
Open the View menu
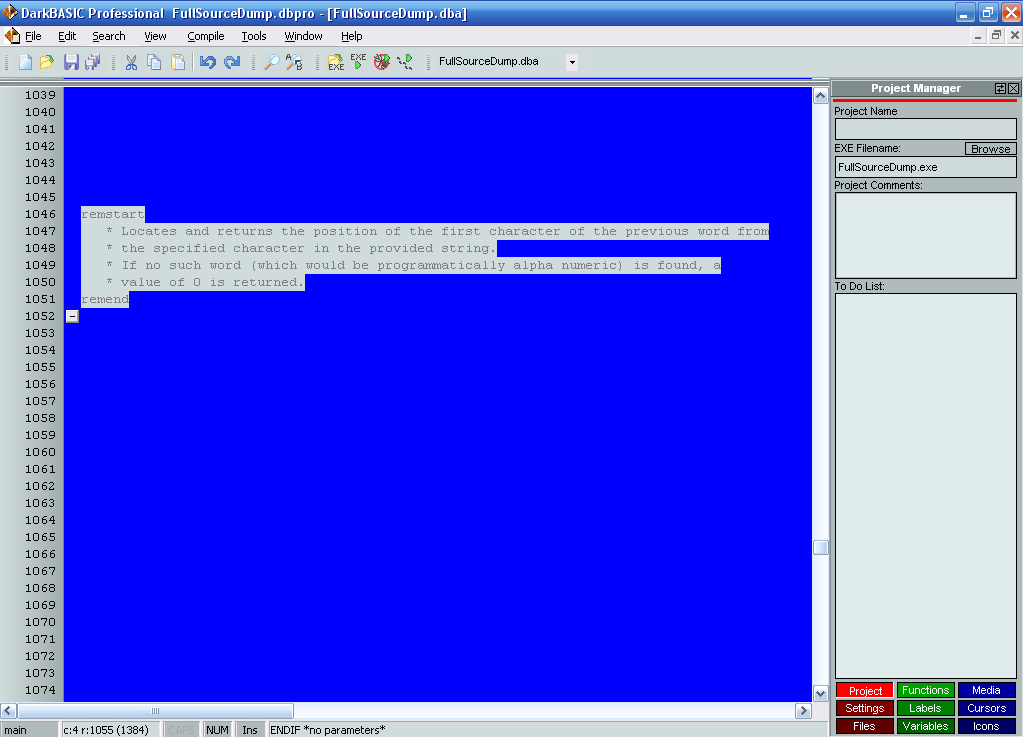[155, 37]
